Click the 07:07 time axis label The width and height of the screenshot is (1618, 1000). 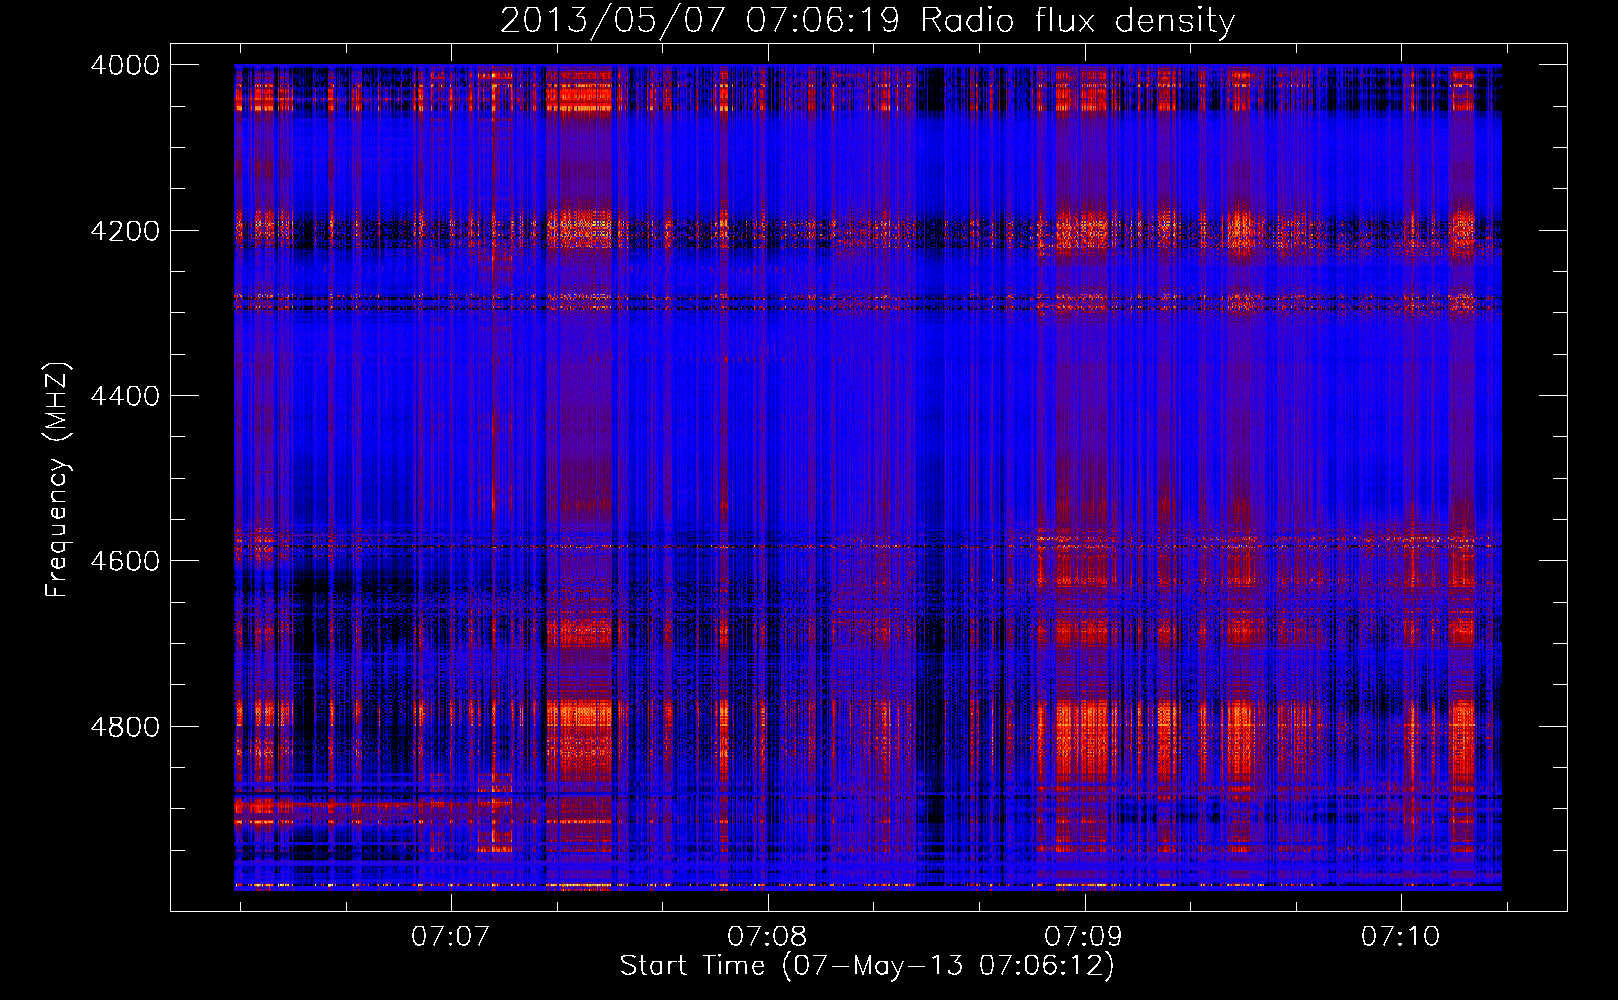coord(451,936)
